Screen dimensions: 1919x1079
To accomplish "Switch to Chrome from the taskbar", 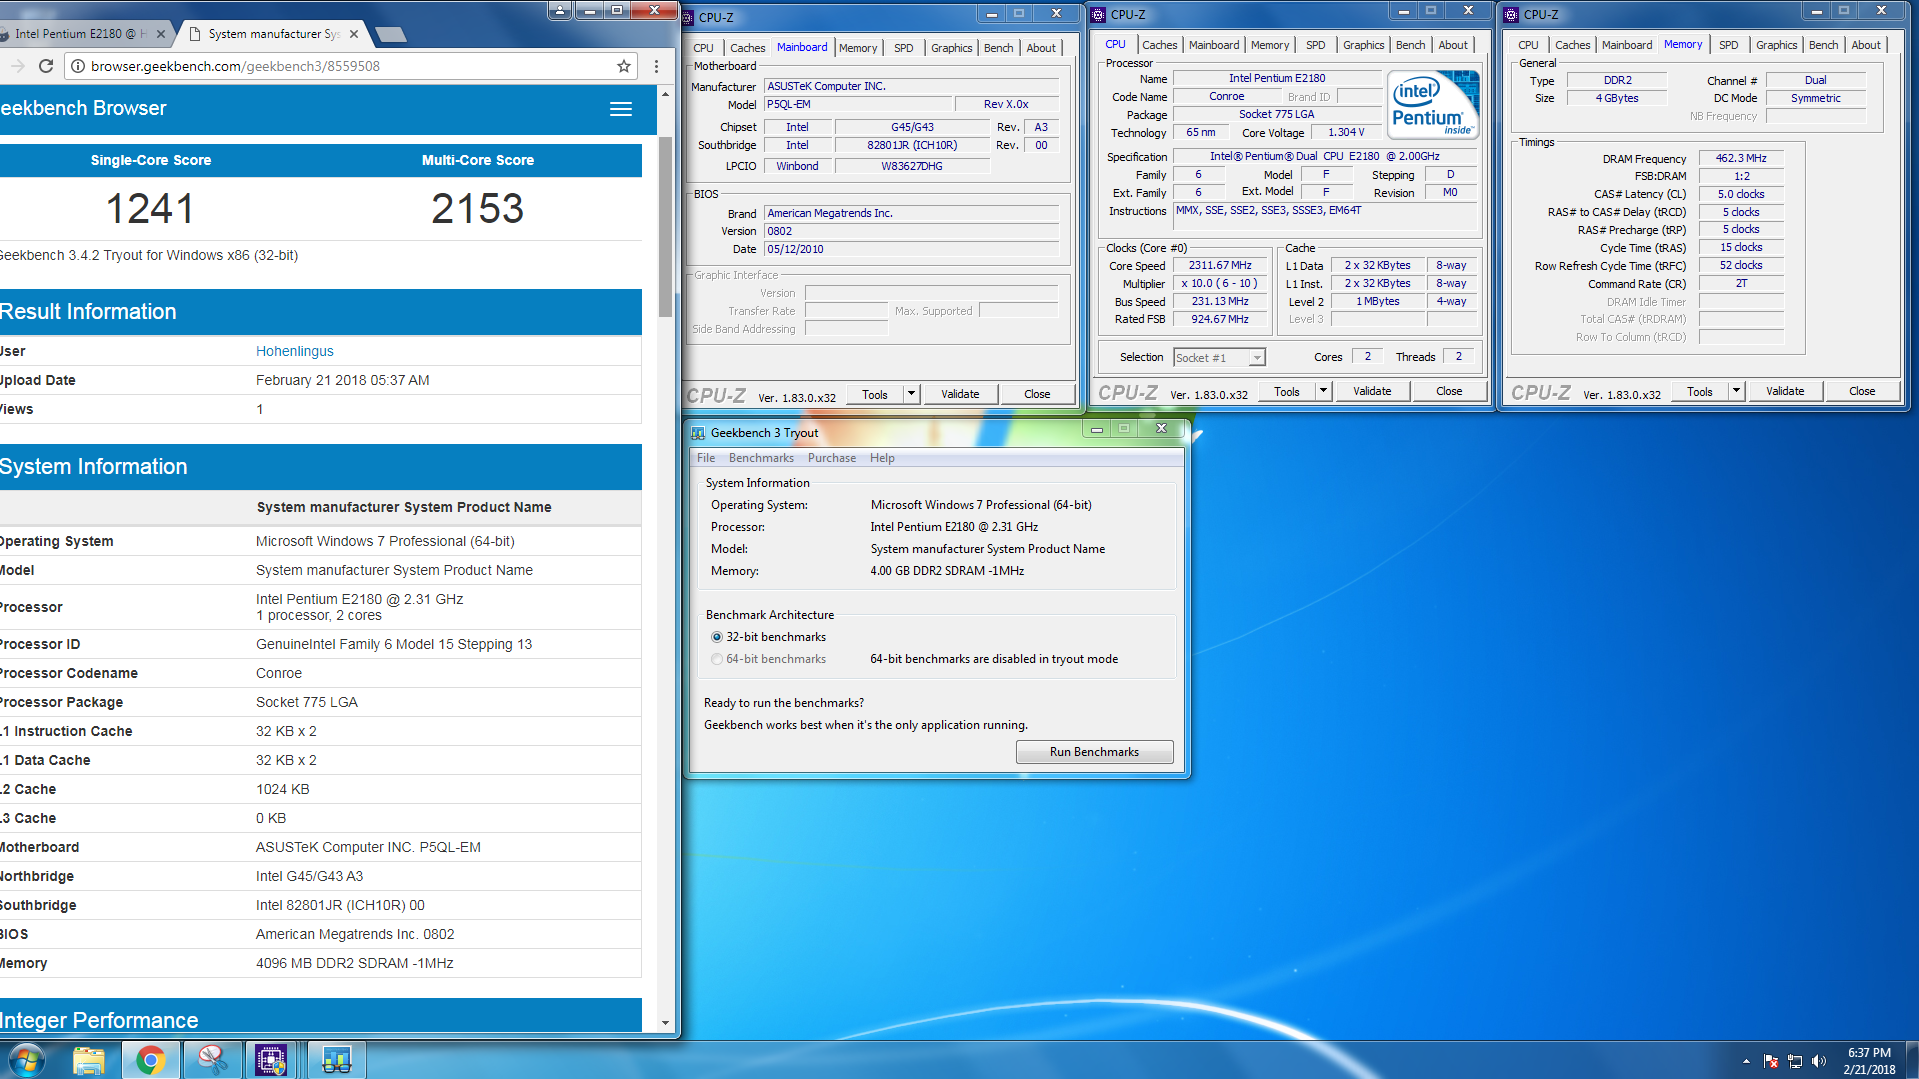I will click(151, 1060).
